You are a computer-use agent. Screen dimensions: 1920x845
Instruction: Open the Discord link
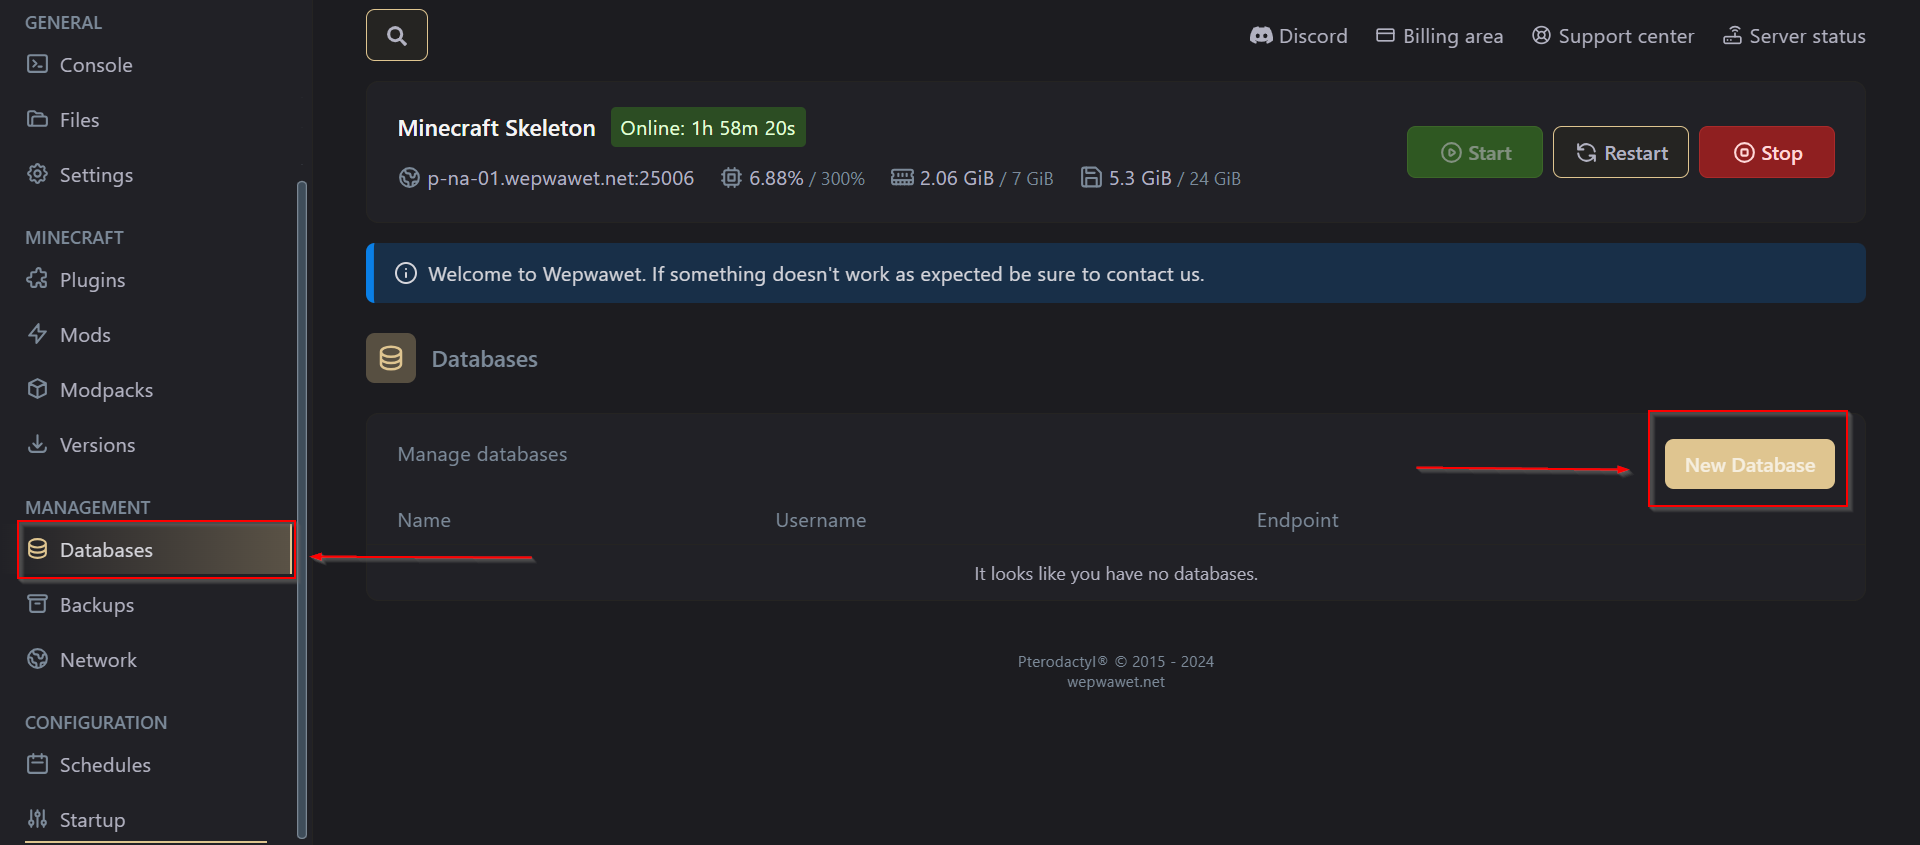1298,36
